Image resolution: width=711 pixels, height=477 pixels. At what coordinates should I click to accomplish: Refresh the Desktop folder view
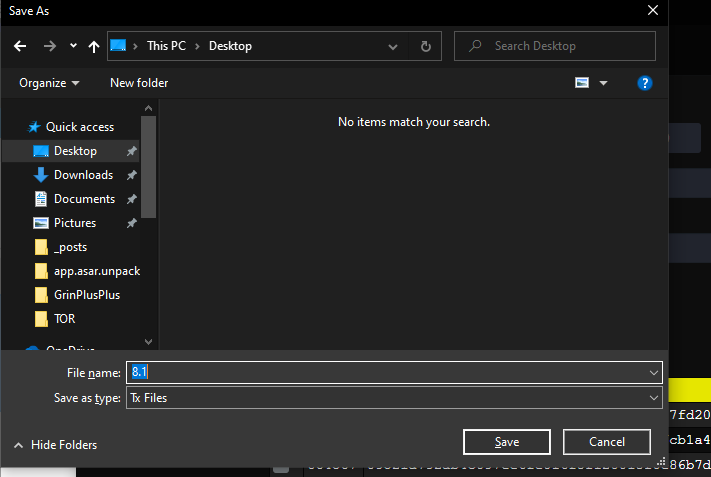pyautogui.click(x=426, y=46)
